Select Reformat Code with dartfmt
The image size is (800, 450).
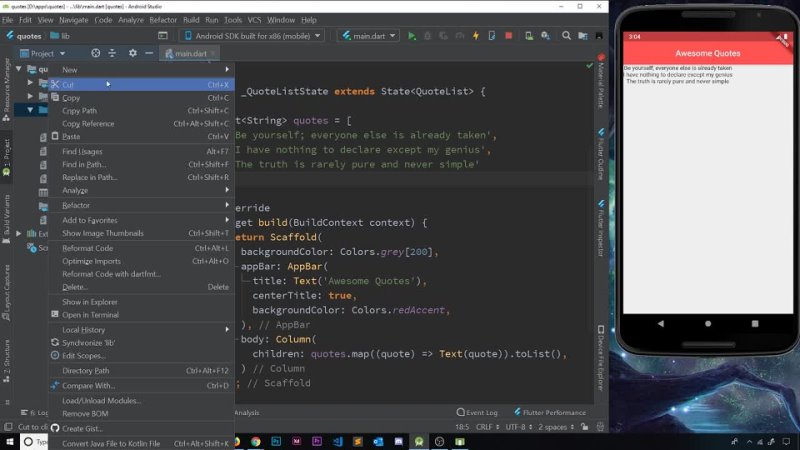click(141, 274)
